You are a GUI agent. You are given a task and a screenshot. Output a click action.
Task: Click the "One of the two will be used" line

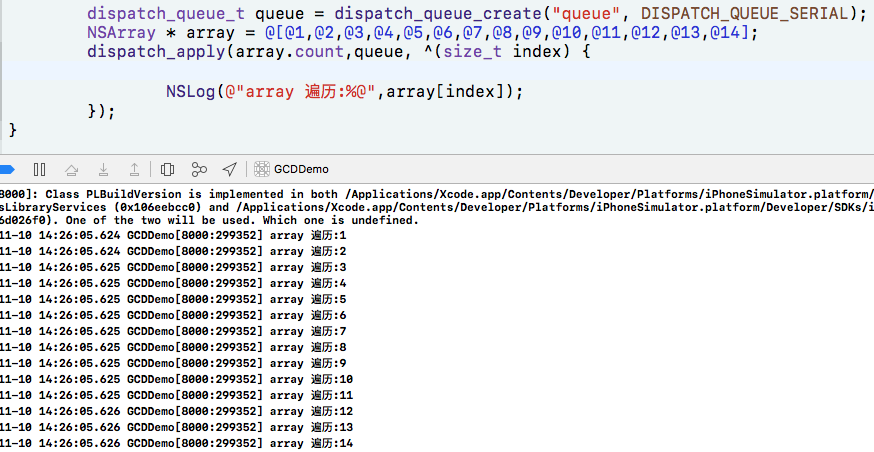[209, 221]
